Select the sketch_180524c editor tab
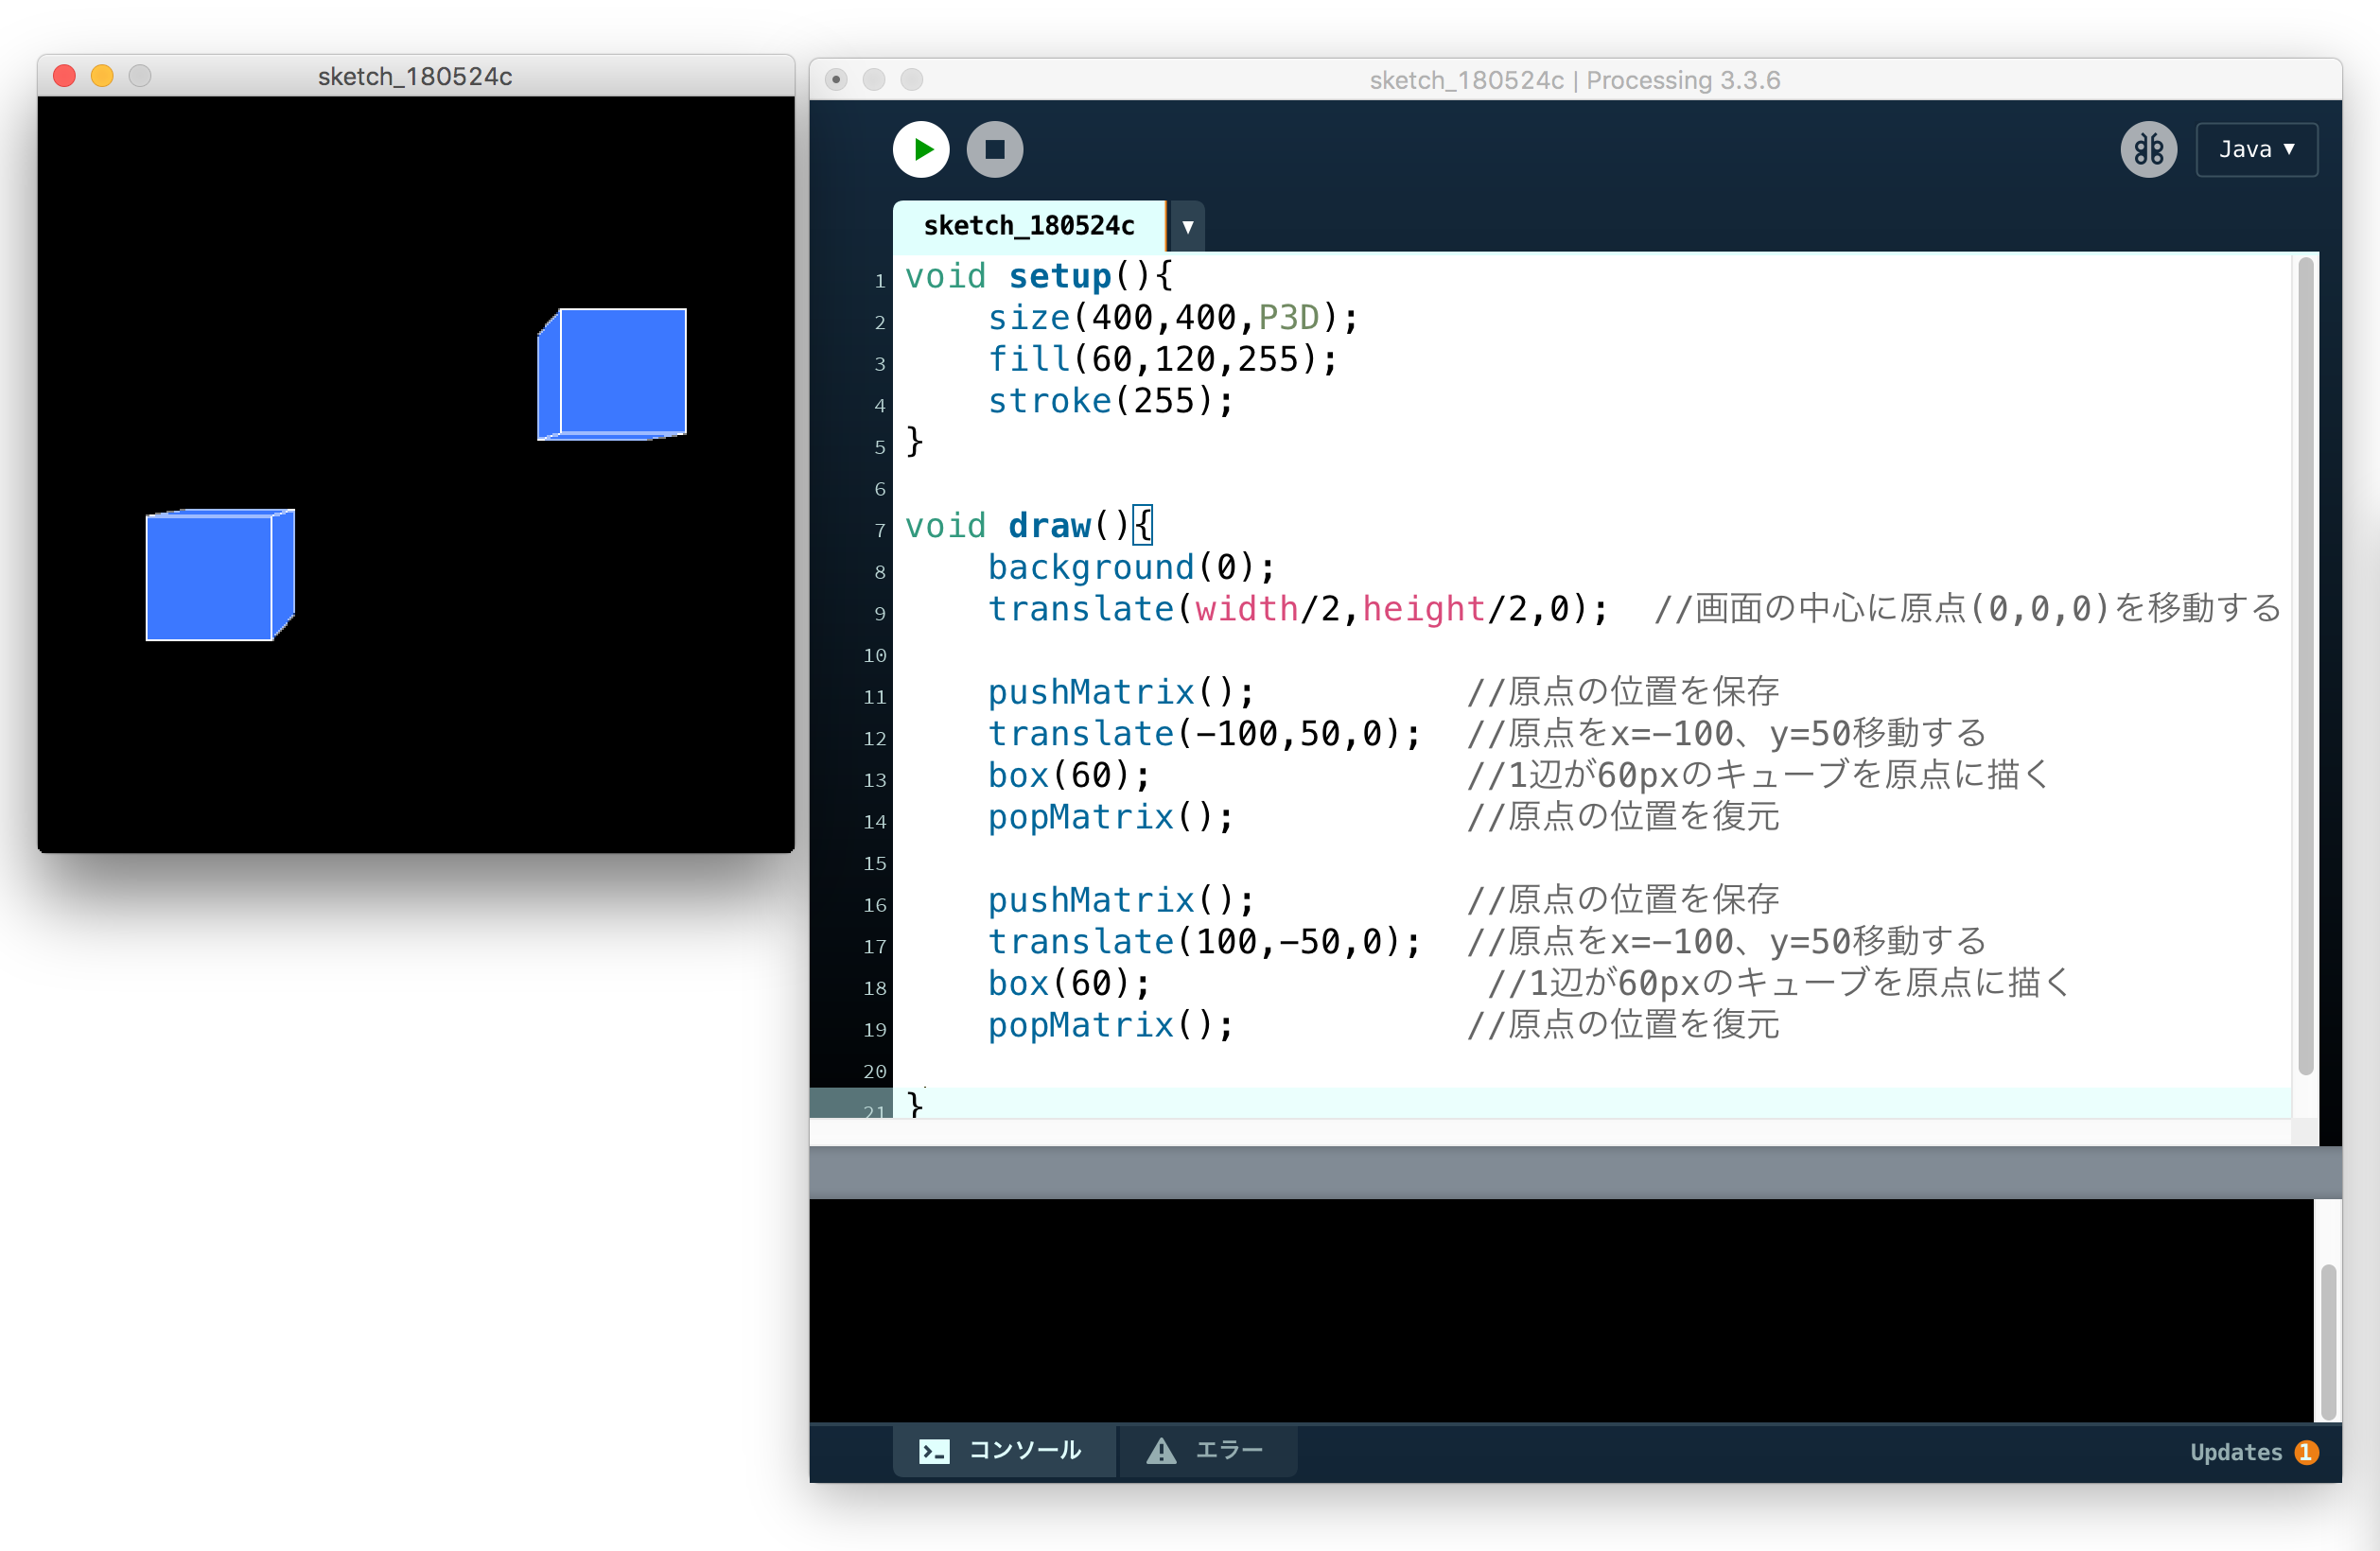 click(1028, 226)
